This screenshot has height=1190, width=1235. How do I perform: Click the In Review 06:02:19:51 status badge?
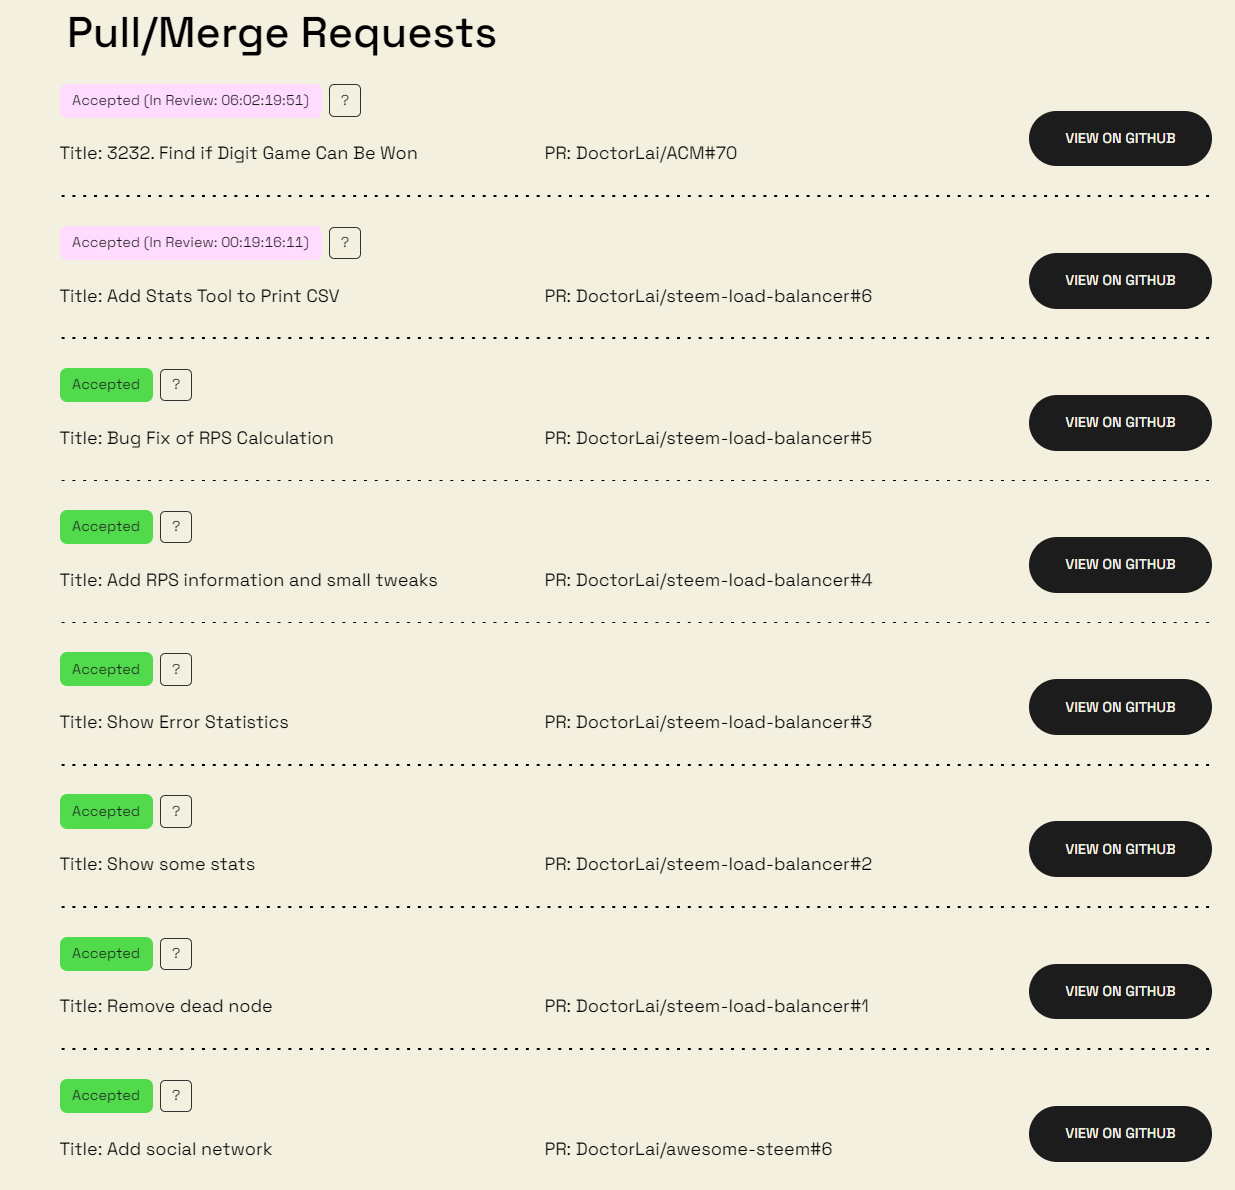[x=191, y=101]
